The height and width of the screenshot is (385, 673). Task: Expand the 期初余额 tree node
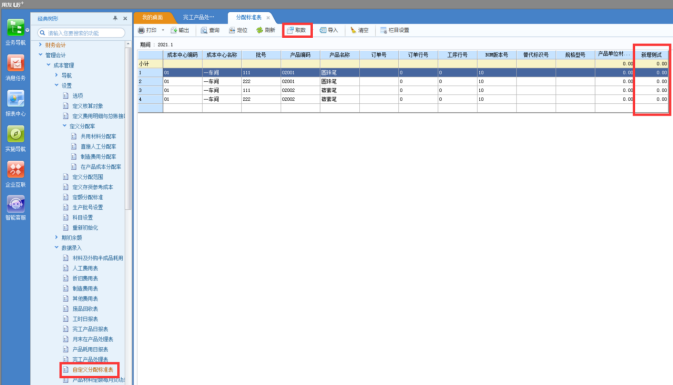pos(56,237)
